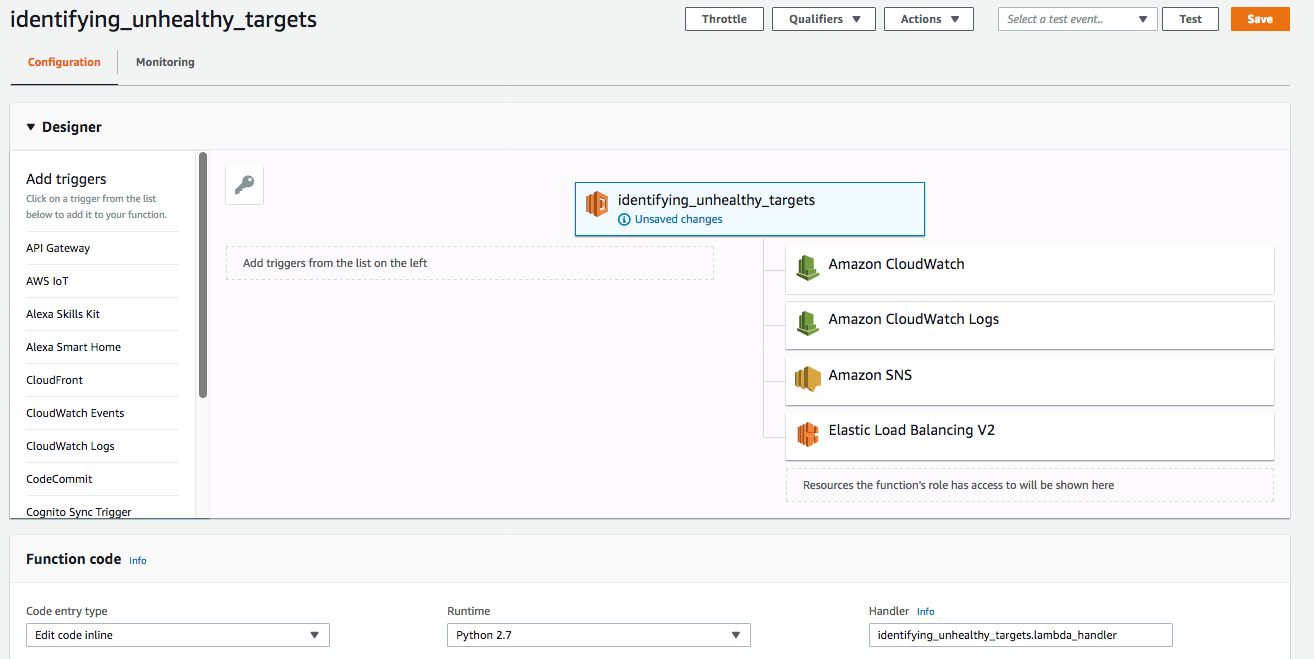Click the Elastic Load Balancing V2 icon
Screen dimensions: 1314x659
[x=808, y=433]
